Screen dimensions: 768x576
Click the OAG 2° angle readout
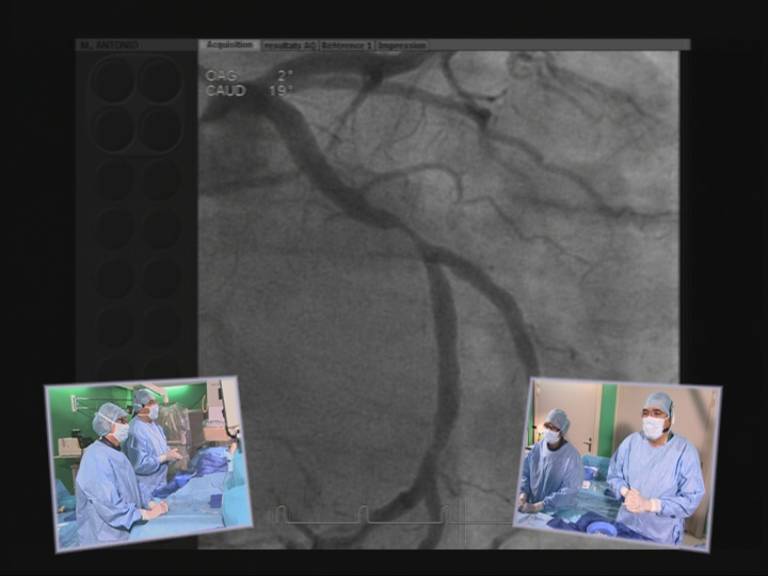[249, 75]
